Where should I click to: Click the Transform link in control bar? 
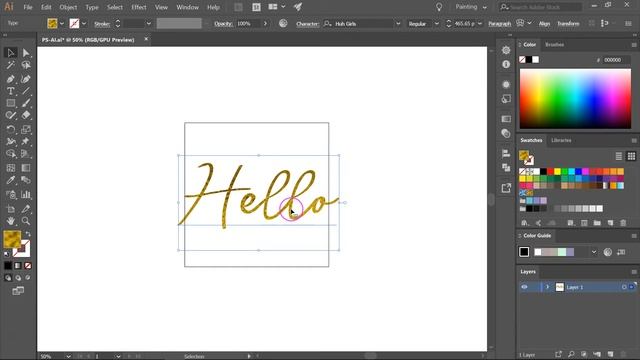pyautogui.click(x=568, y=24)
